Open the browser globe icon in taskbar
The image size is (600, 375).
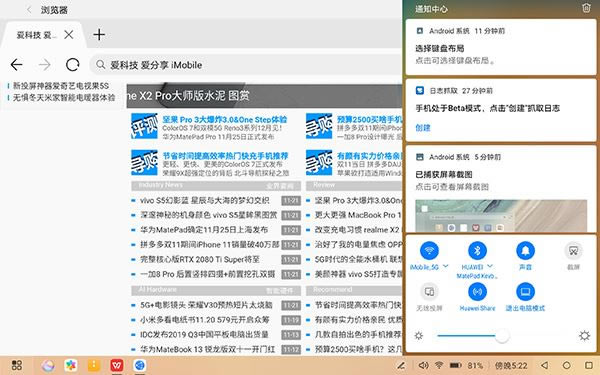pos(140,365)
